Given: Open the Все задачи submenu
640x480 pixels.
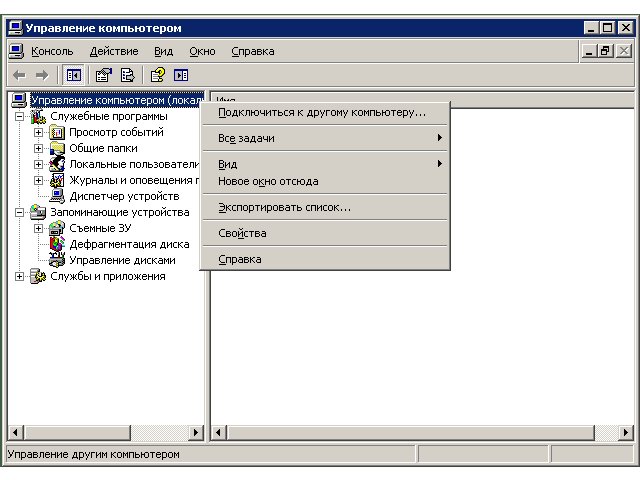Looking at the screenshot, I should pyautogui.click(x=325, y=138).
